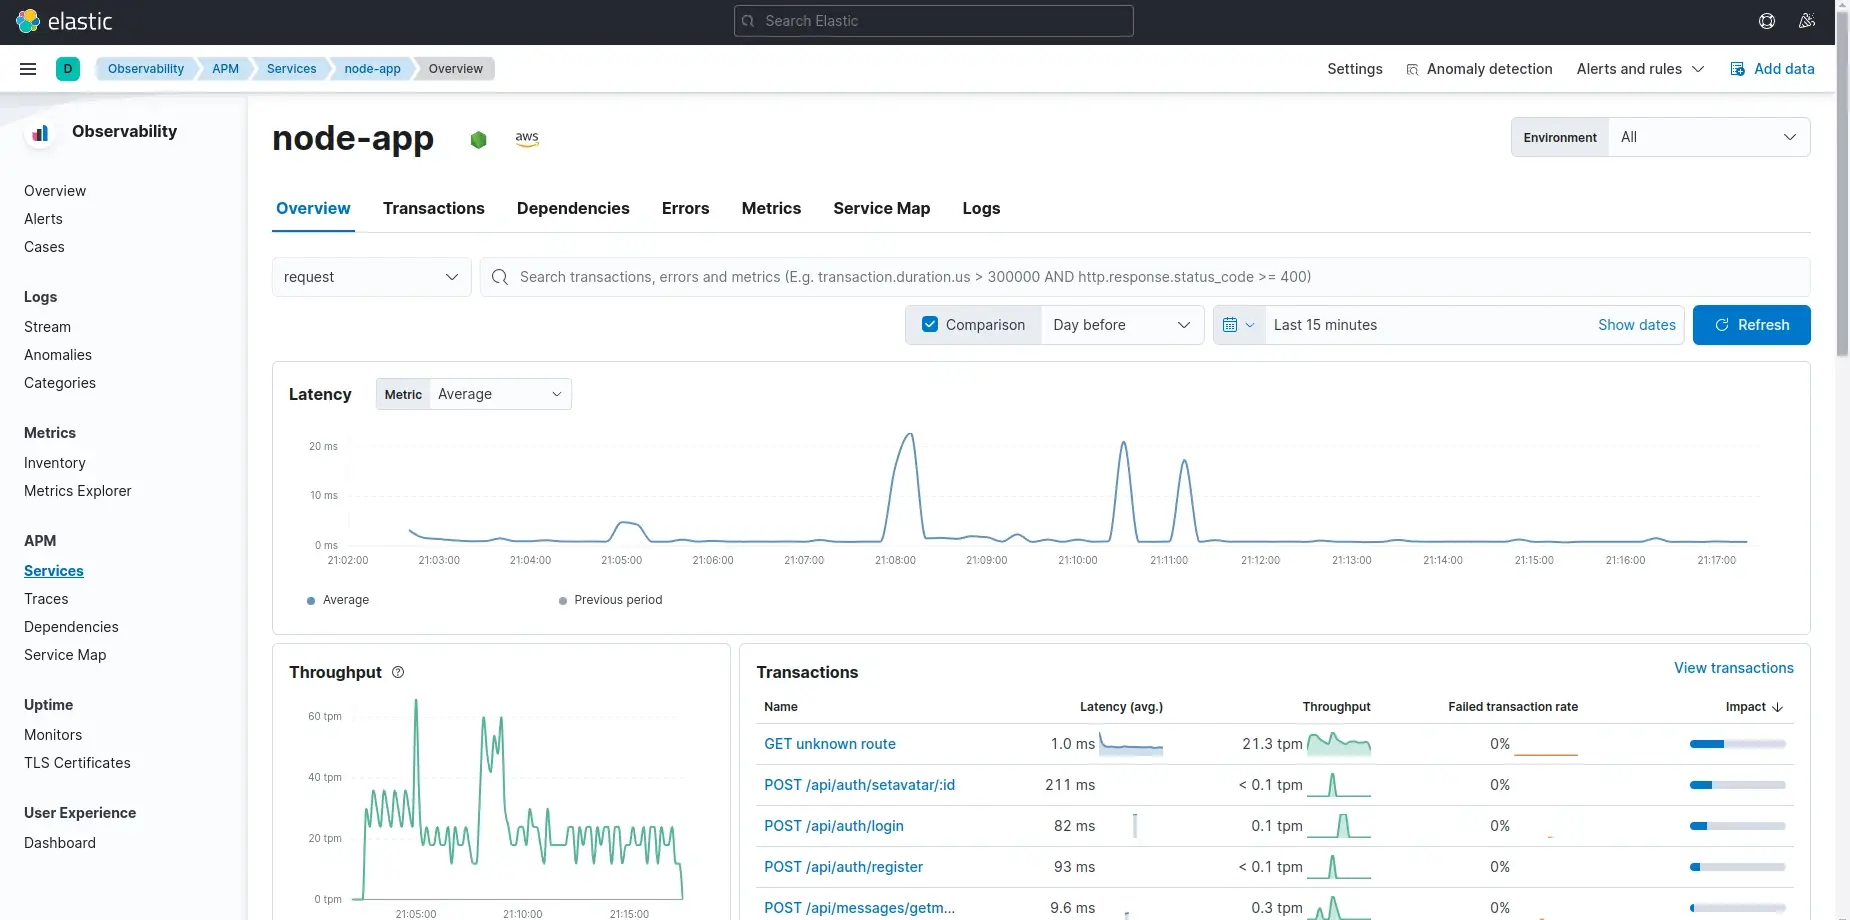Switch to the Service Map tab
The height and width of the screenshot is (920, 1850).
pos(881,208)
